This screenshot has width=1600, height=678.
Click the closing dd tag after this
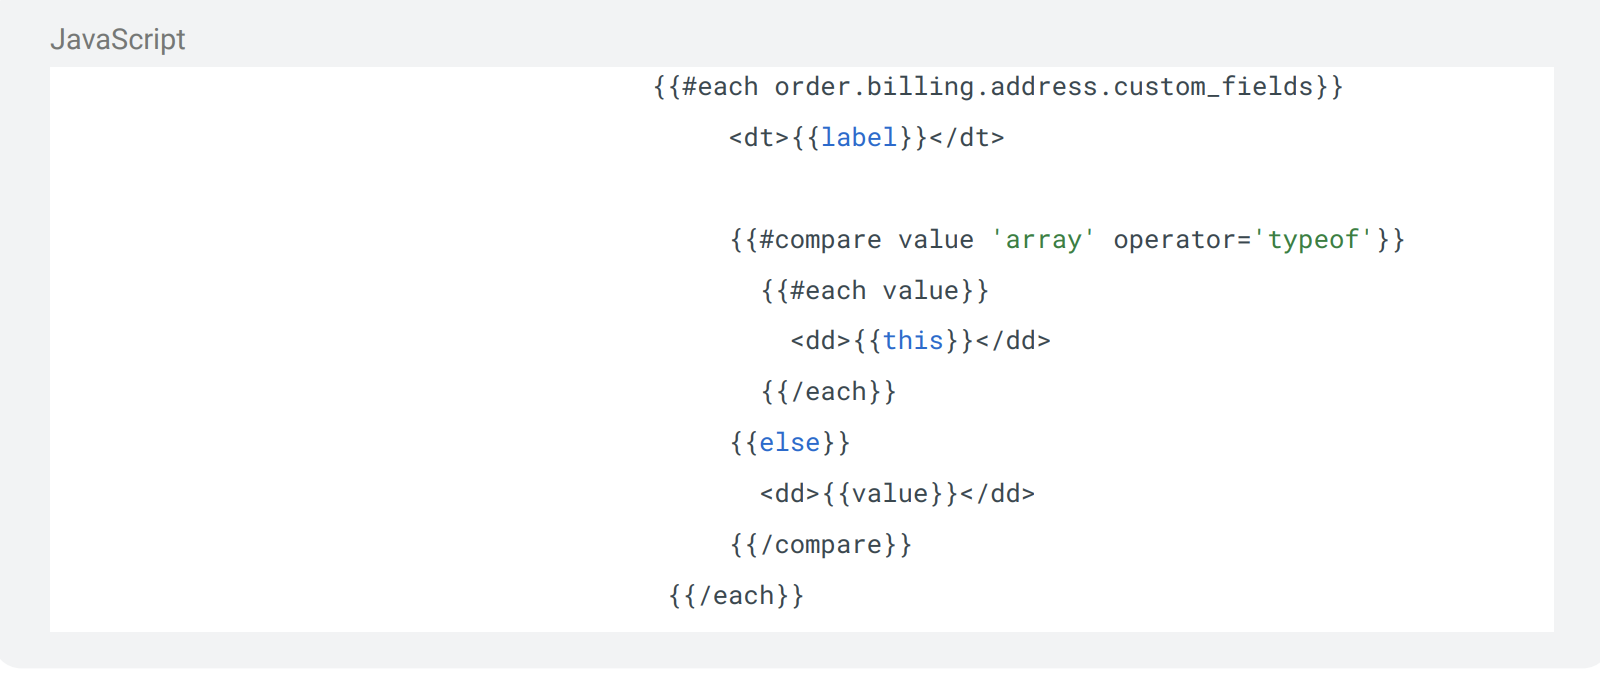(x=1013, y=341)
